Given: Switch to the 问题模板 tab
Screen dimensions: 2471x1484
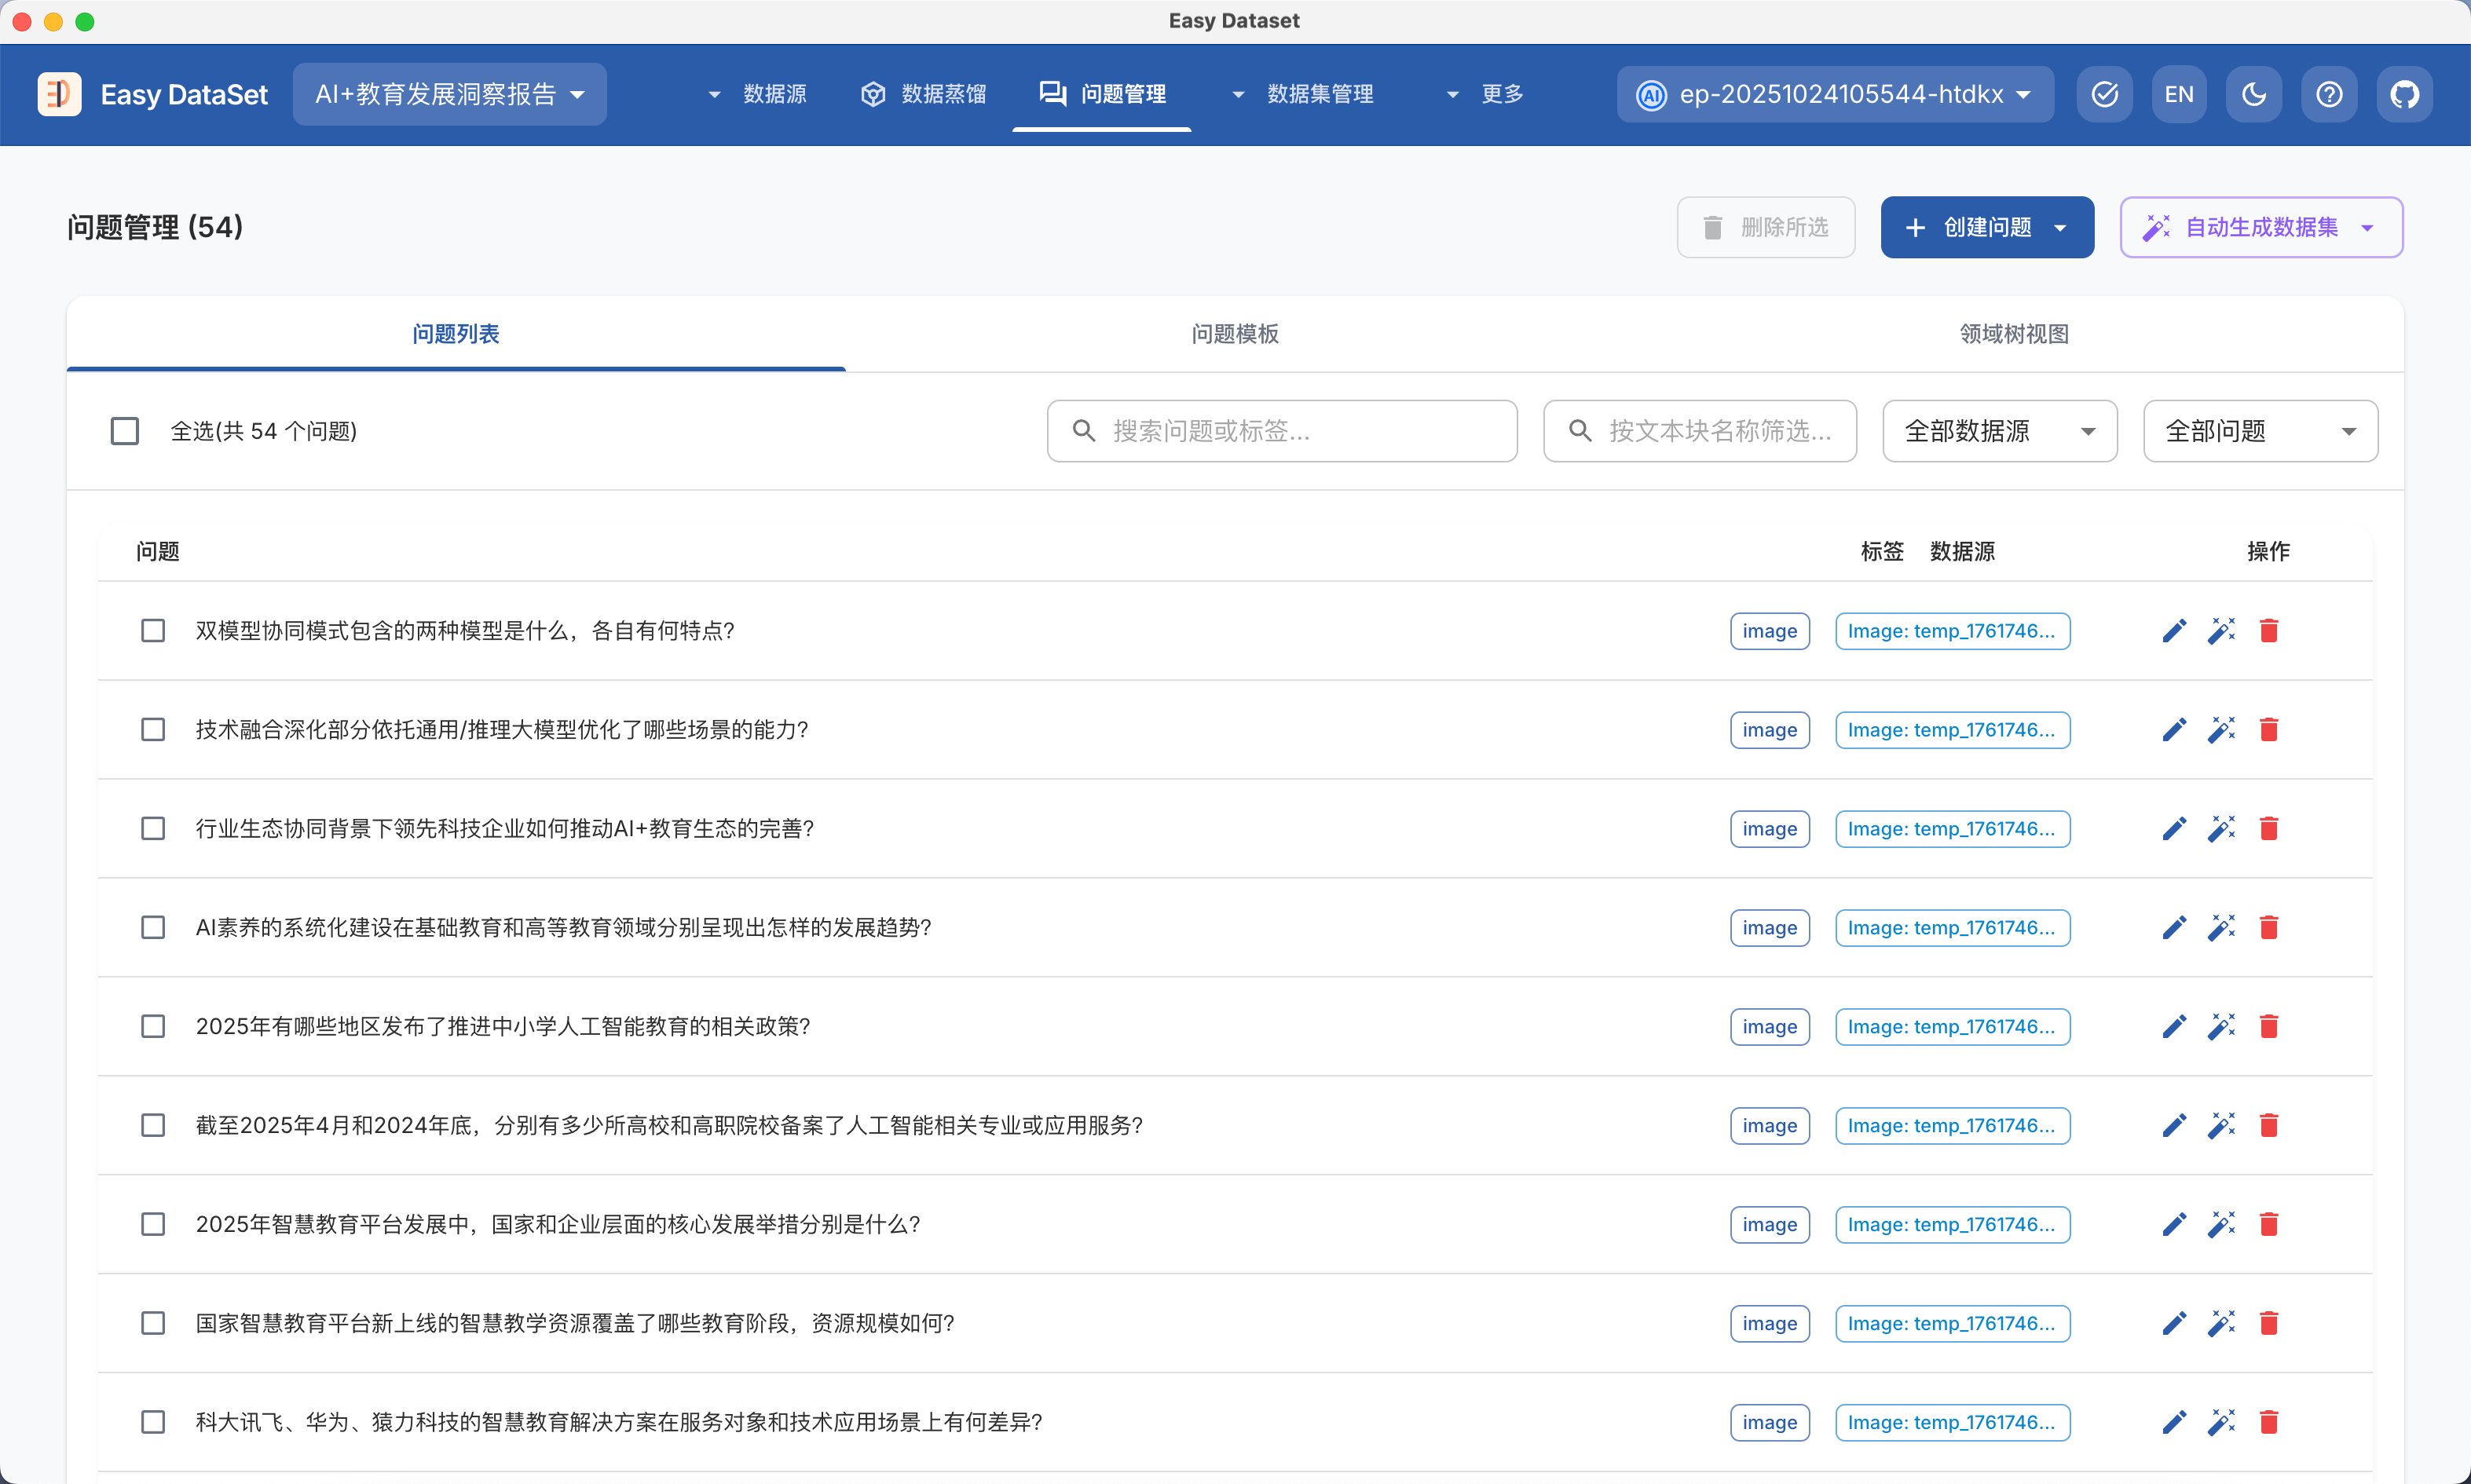Looking at the screenshot, I should [1234, 334].
